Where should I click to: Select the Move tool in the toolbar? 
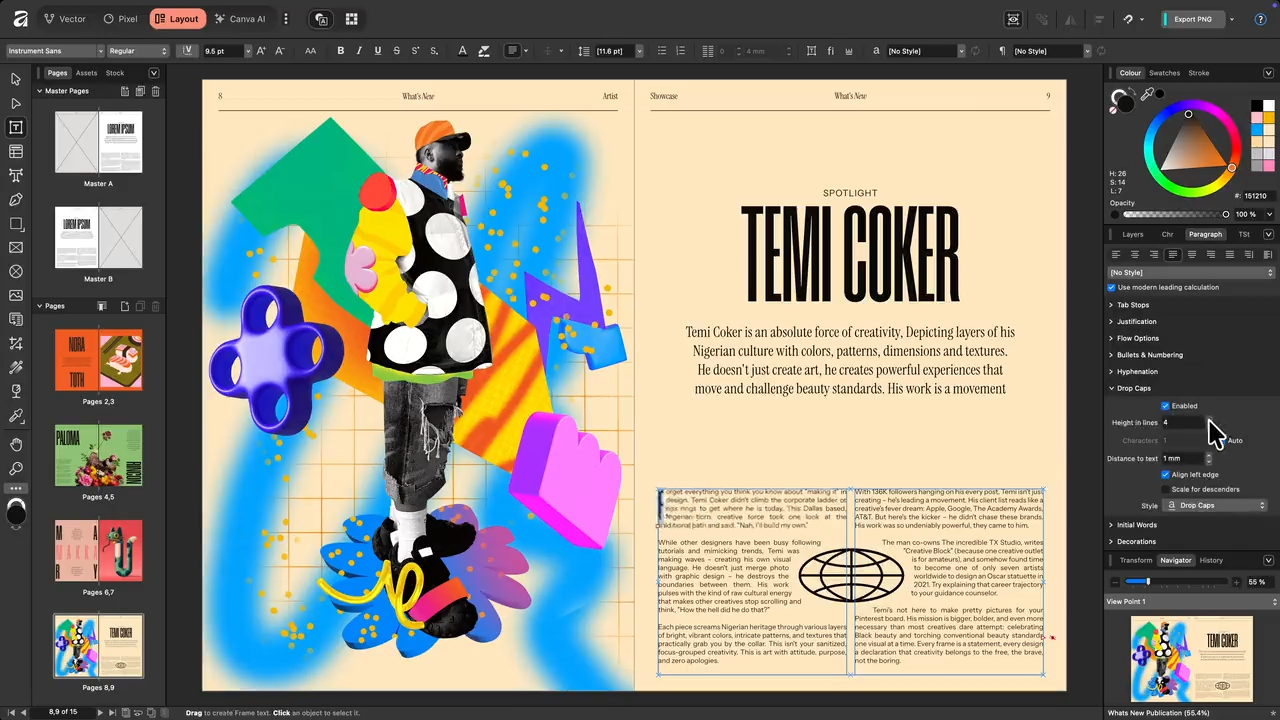coord(15,79)
